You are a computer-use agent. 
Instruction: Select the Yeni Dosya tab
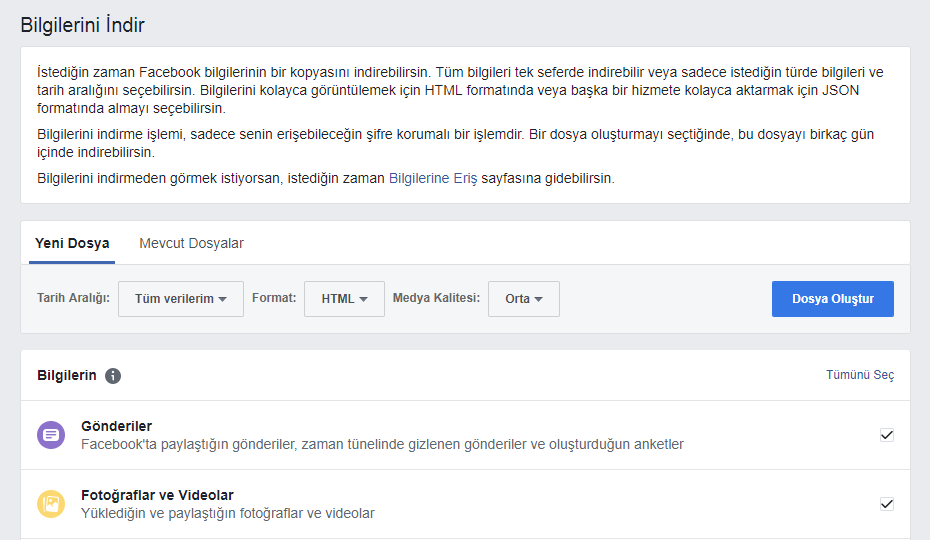(72, 243)
